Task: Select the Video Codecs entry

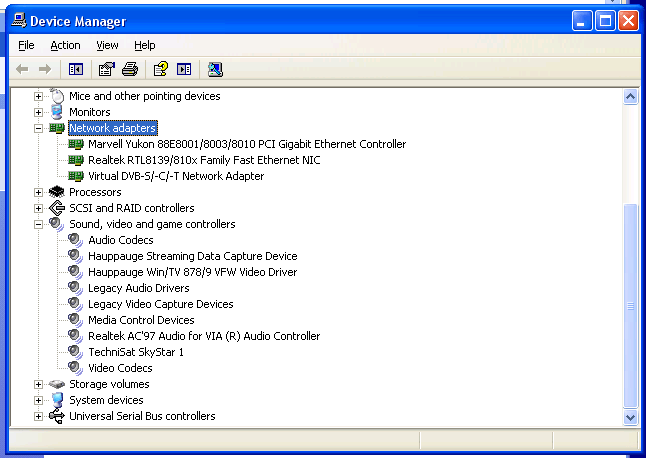Action: coord(120,368)
